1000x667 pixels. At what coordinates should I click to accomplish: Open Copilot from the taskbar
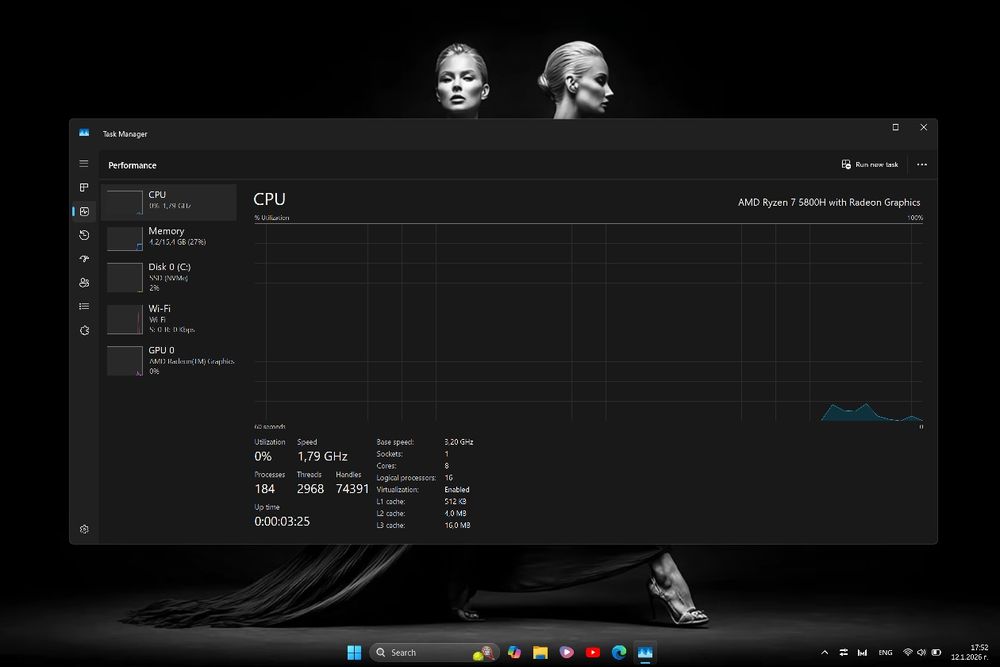pyautogui.click(x=514, y=652)
